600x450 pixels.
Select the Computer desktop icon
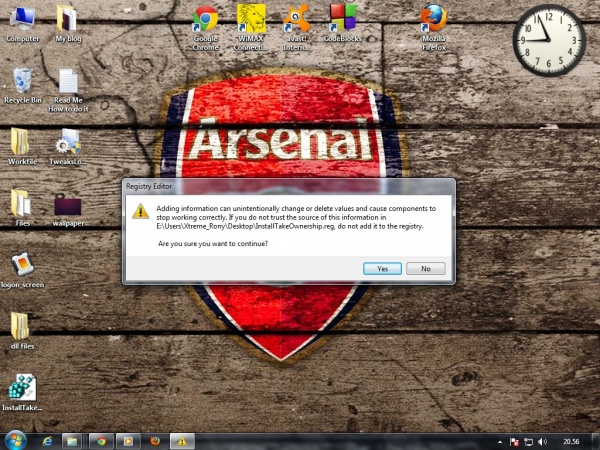[x=23, y=24]
